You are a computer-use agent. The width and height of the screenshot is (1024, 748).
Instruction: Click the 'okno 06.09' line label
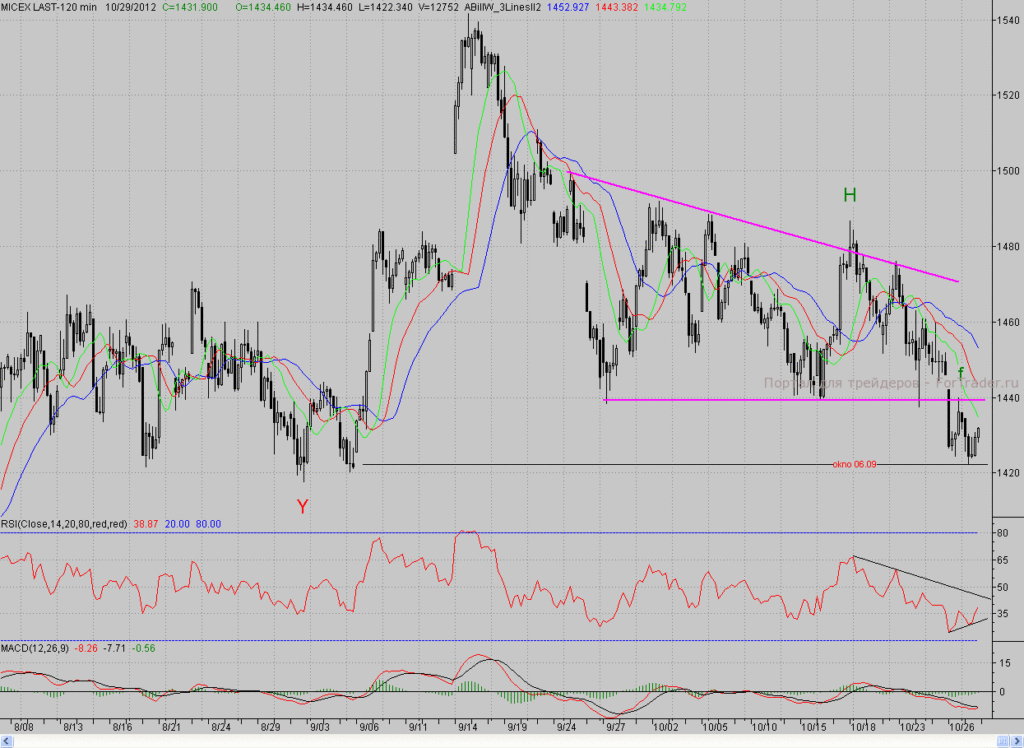point(854,464)
